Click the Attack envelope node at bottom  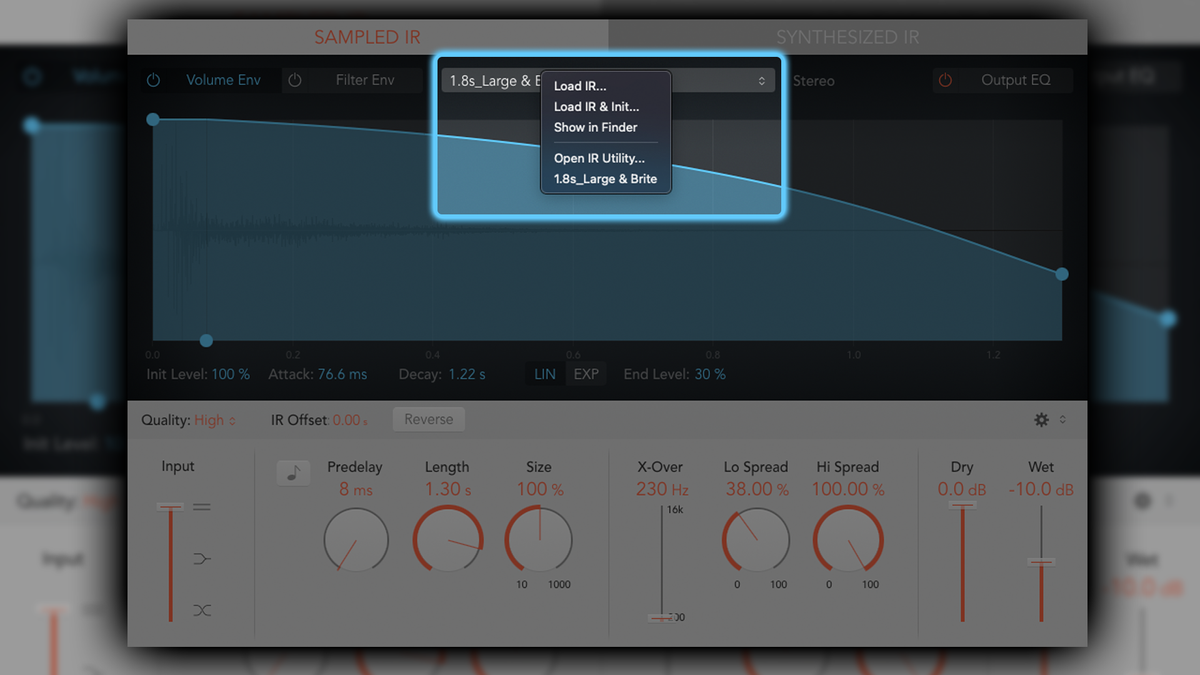pos(206,340)
